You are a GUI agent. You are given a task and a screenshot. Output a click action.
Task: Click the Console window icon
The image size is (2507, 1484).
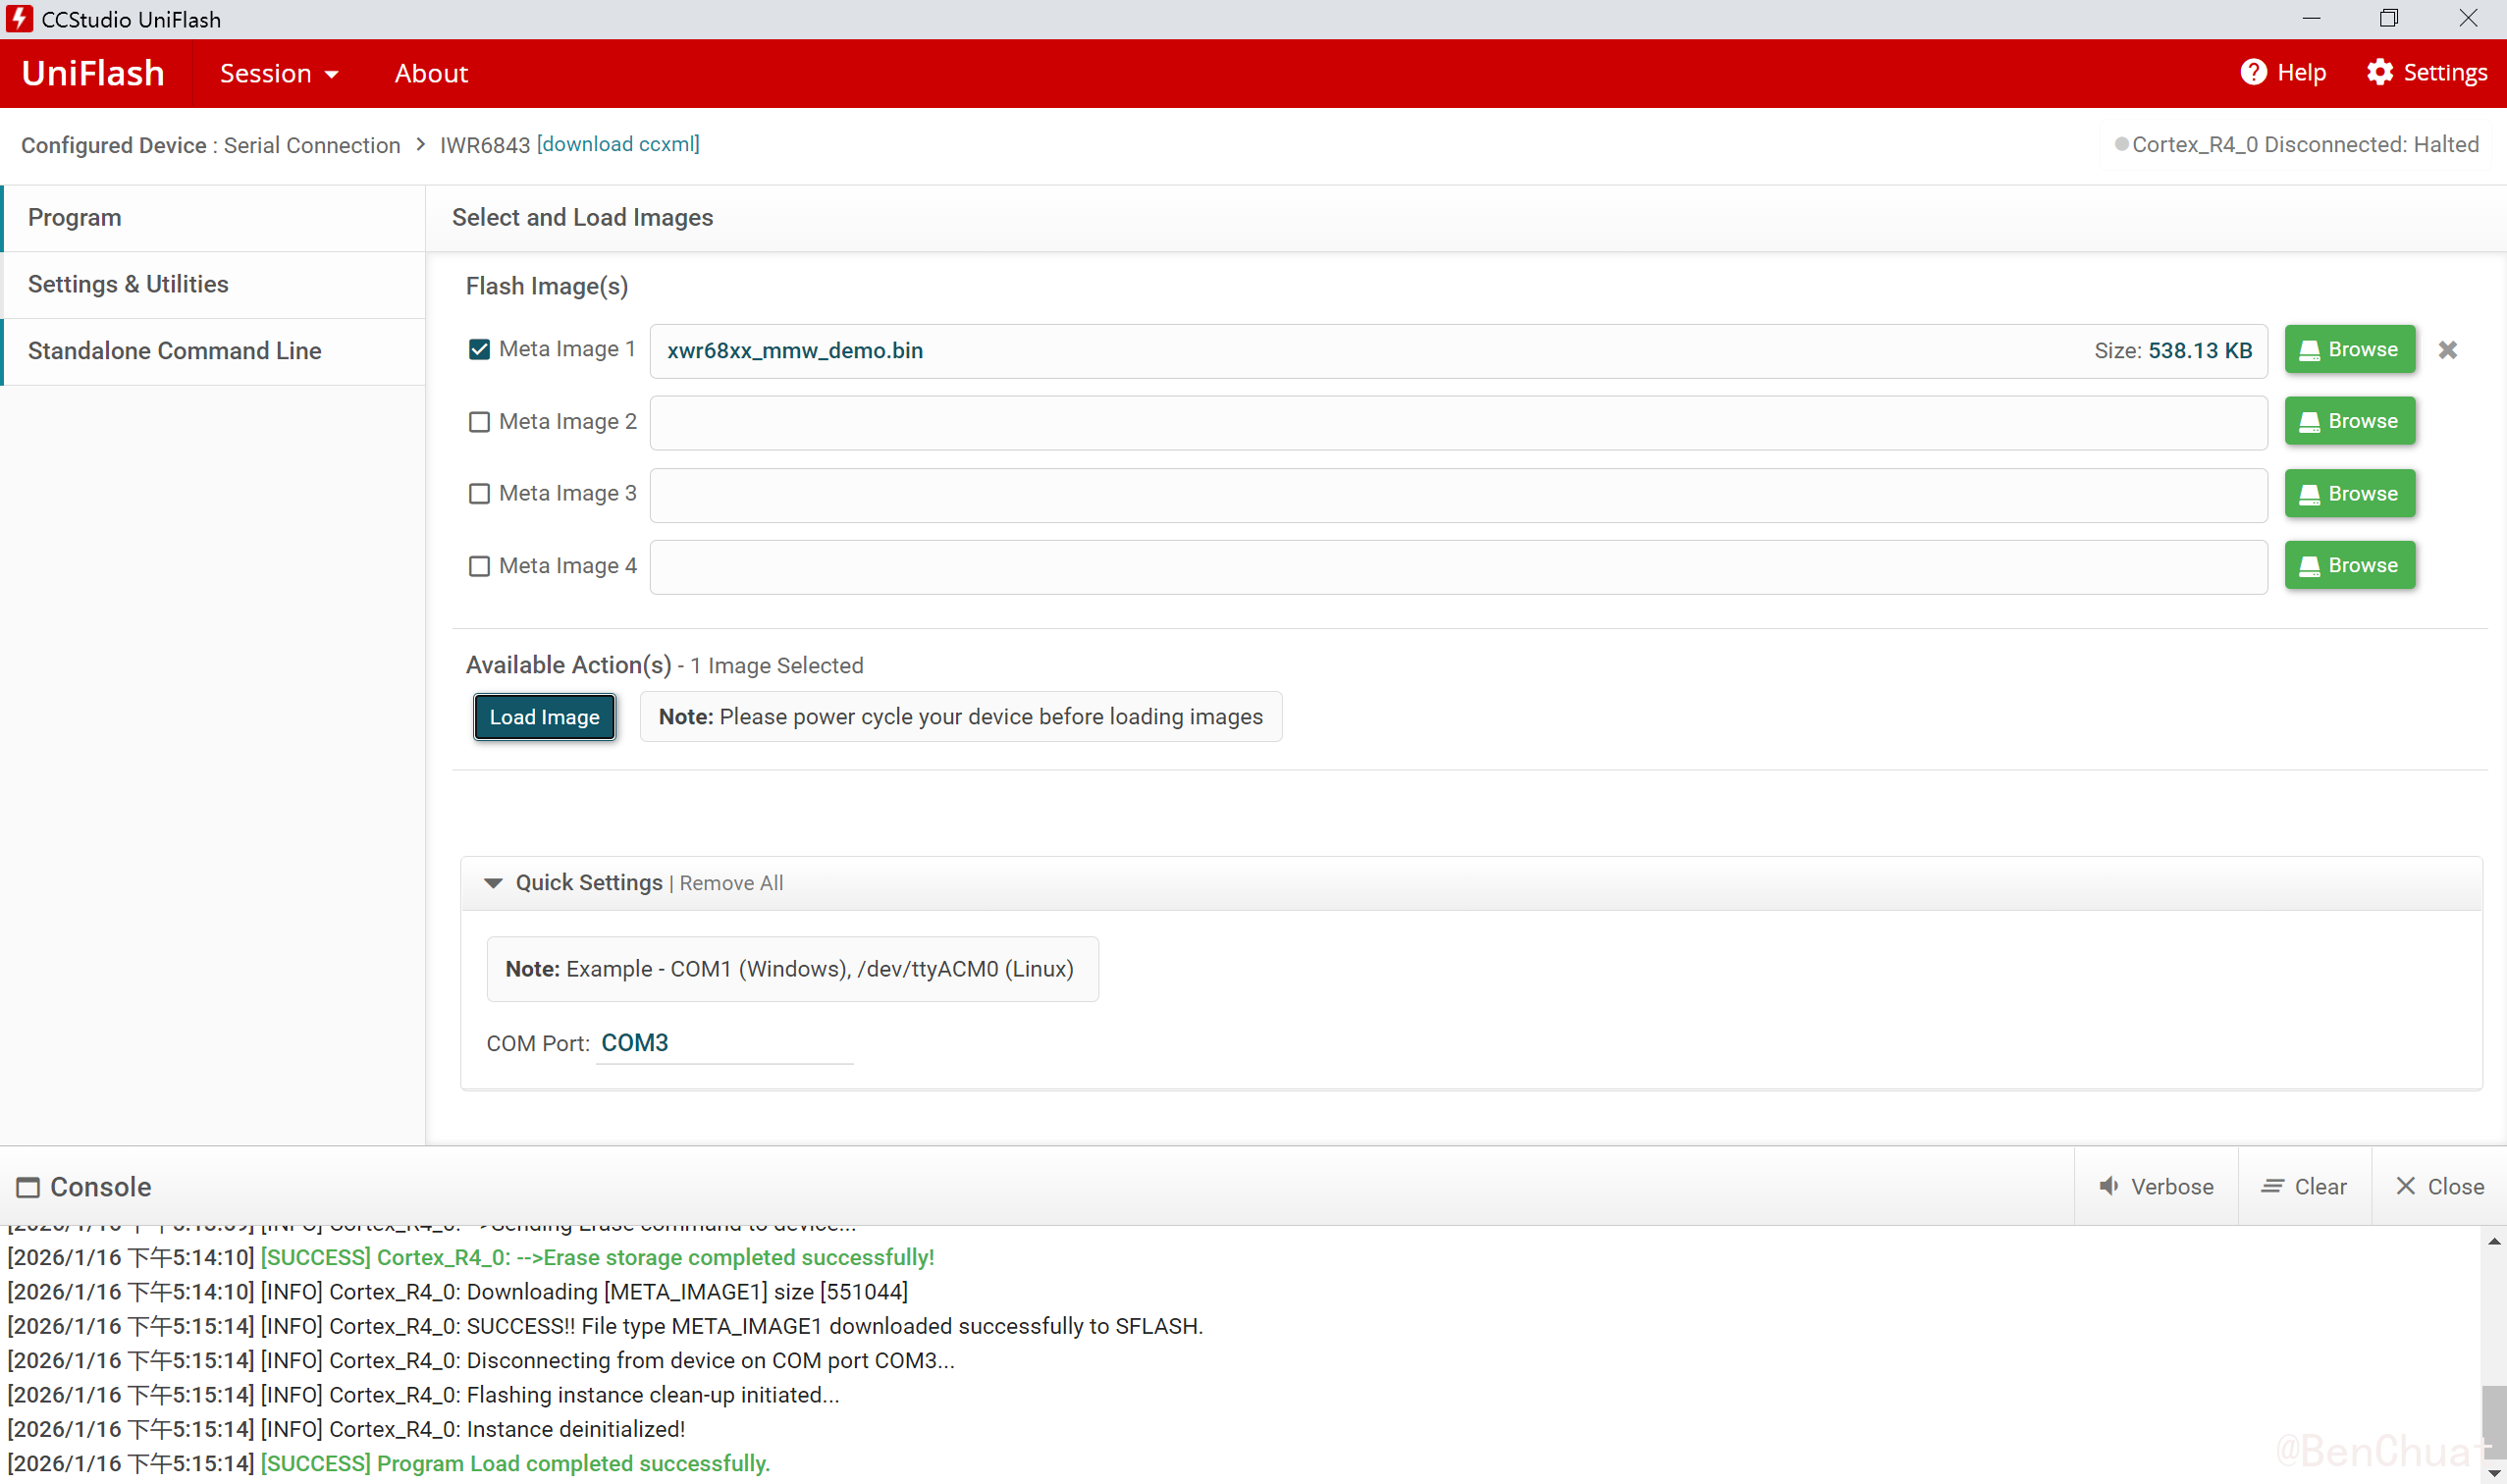(x=28, y=1187)
